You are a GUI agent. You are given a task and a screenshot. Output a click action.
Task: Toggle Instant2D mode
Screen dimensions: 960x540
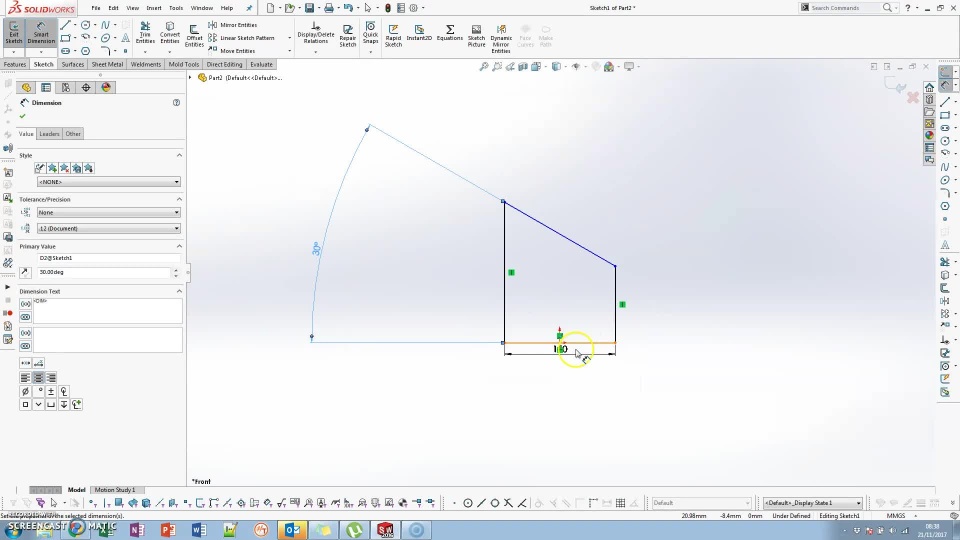point(419,32)
